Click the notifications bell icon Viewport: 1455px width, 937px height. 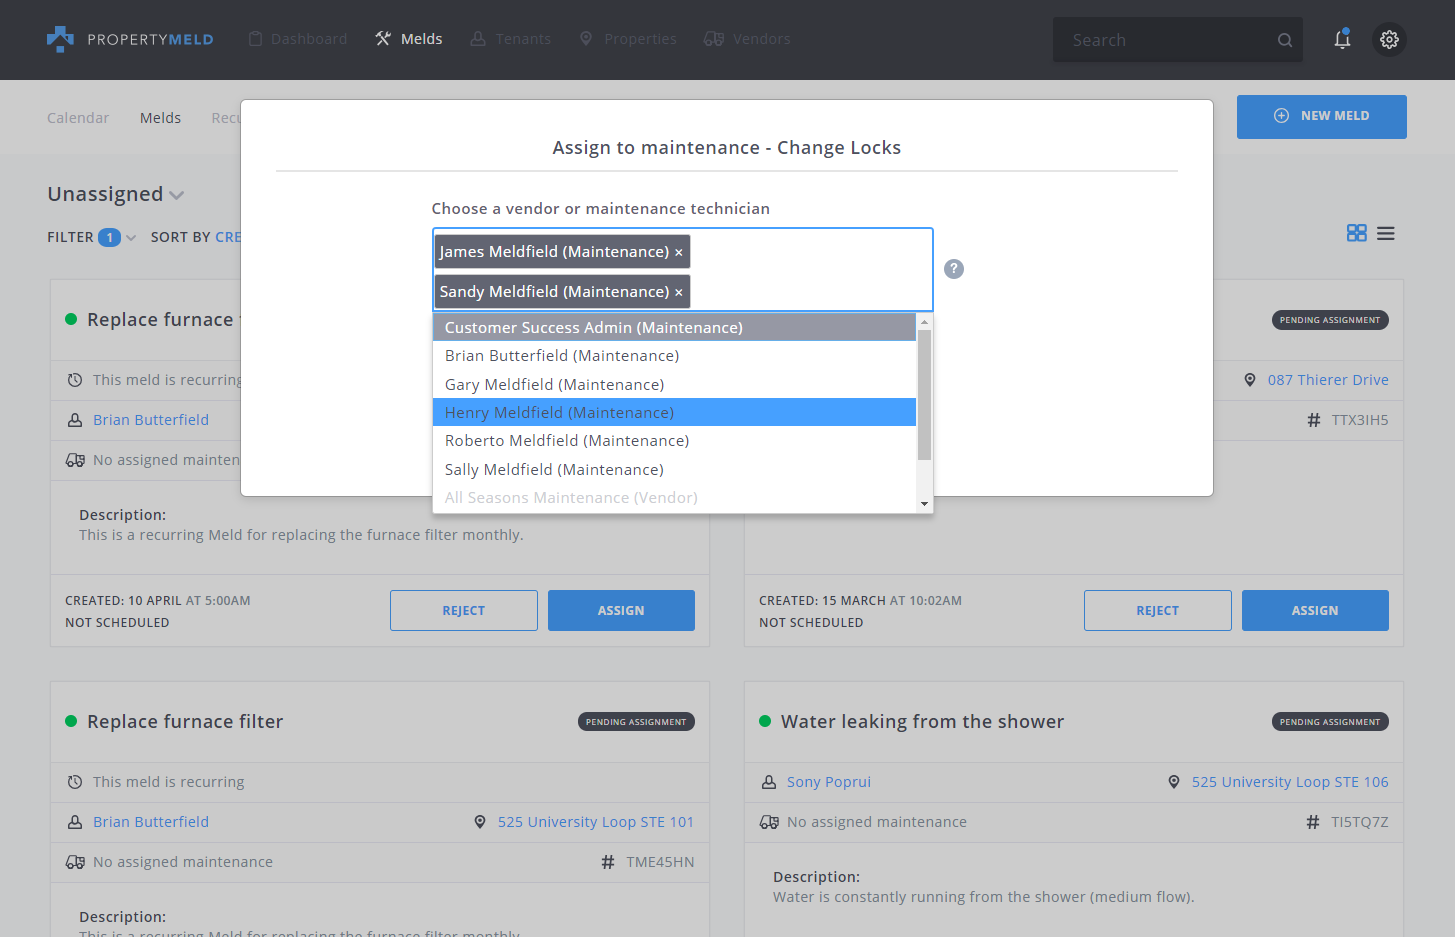[x=1342, y=39]
